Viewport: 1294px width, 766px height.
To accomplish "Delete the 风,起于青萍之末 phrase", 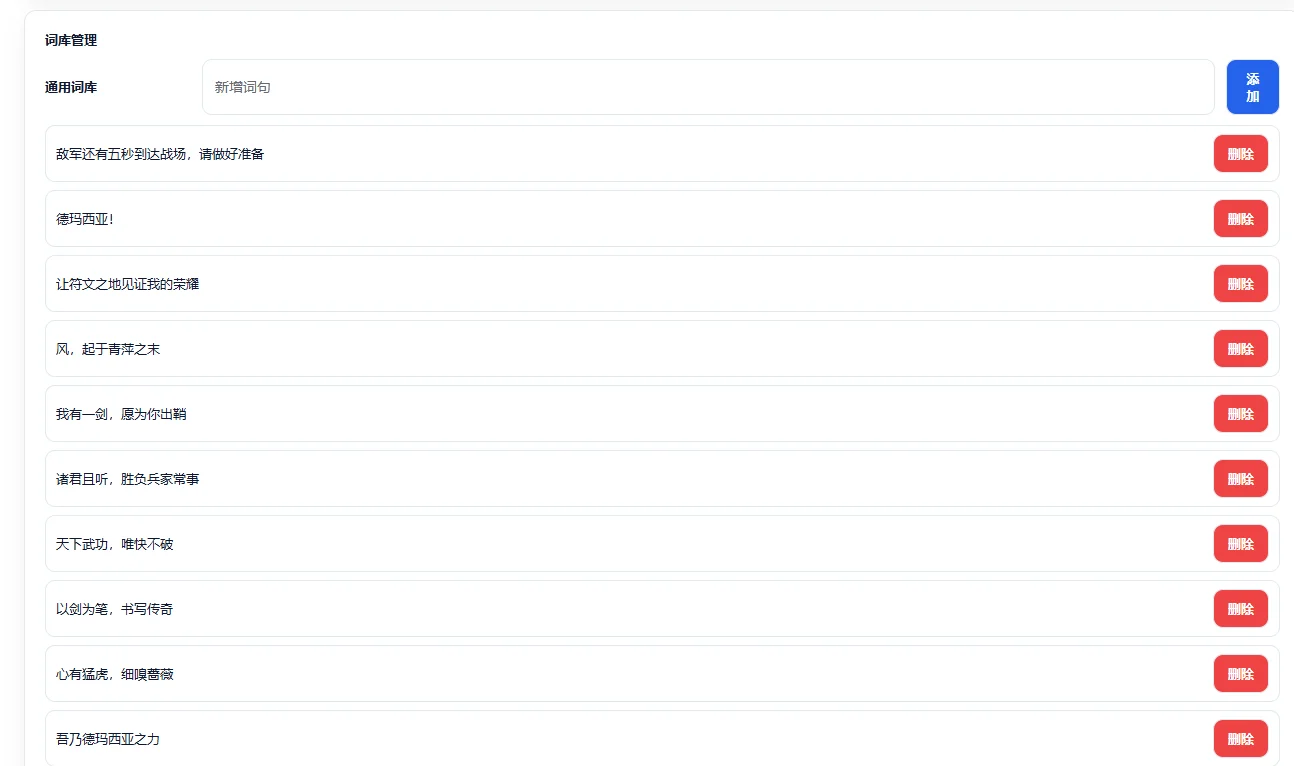I will point(1240,349).
